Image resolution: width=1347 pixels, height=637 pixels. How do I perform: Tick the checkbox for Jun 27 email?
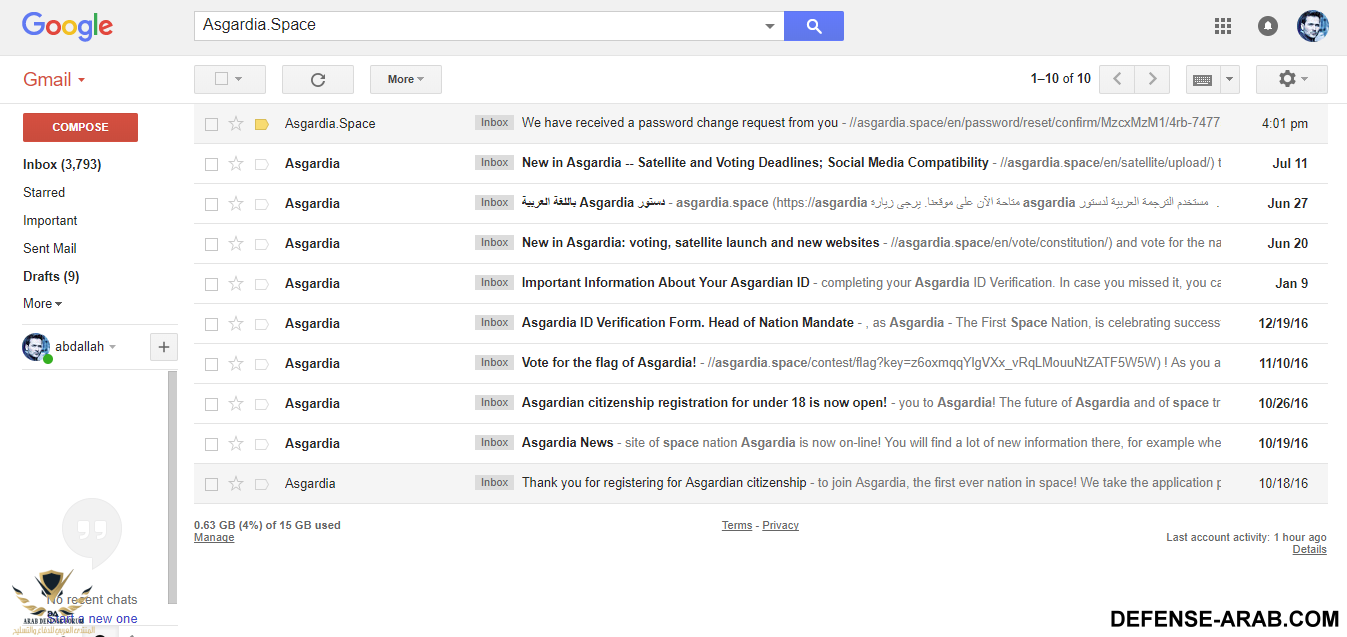(x=211, y=204)
